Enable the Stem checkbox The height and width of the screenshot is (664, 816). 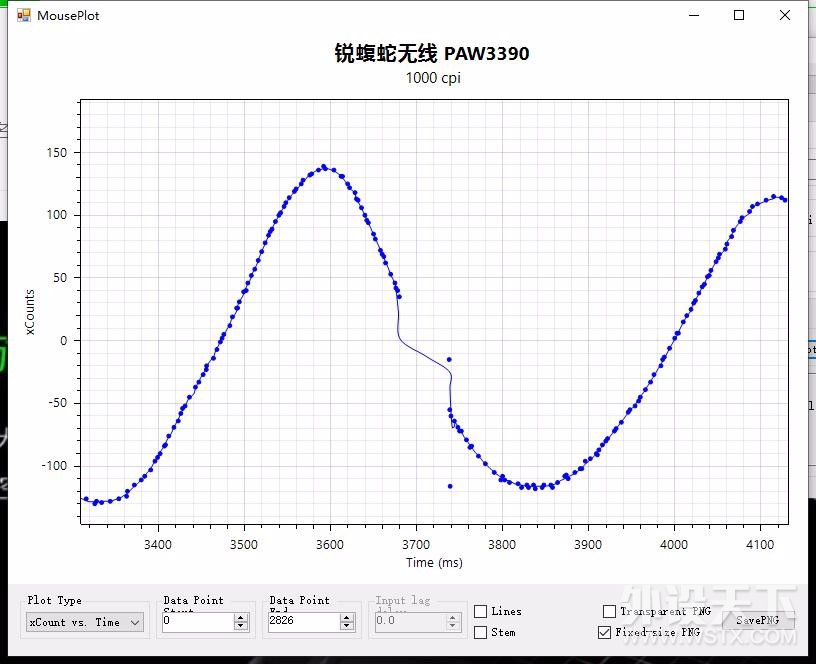coord(480,632)
